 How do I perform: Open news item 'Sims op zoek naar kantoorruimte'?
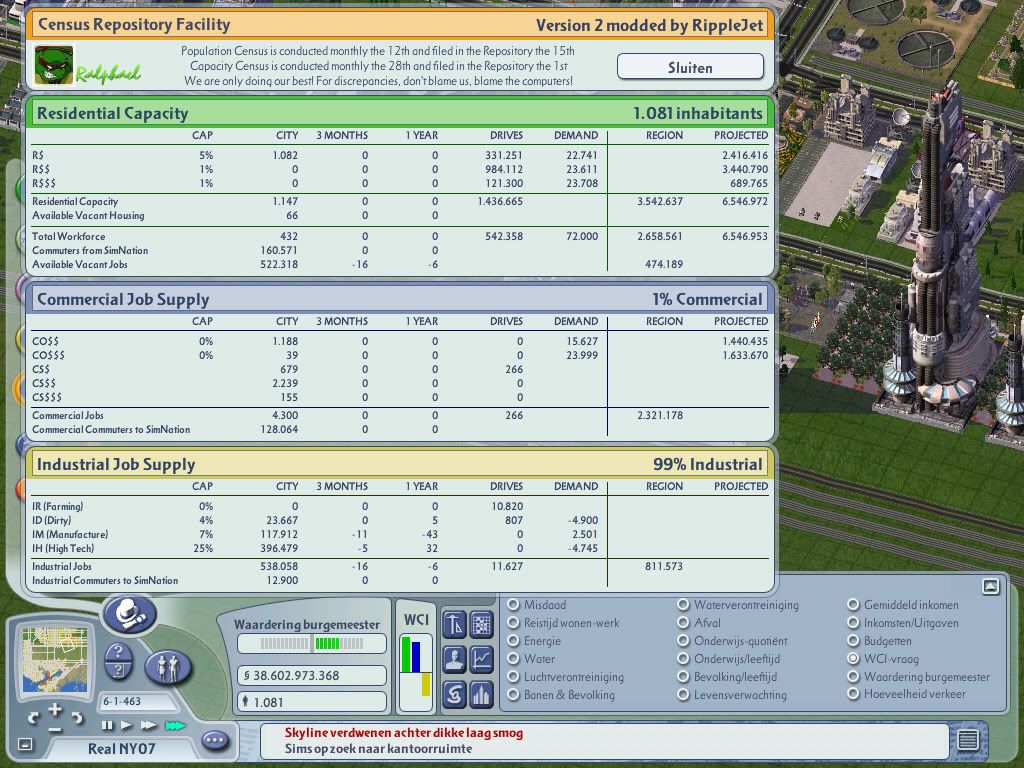pyautogui.click(x=378, y=748)
